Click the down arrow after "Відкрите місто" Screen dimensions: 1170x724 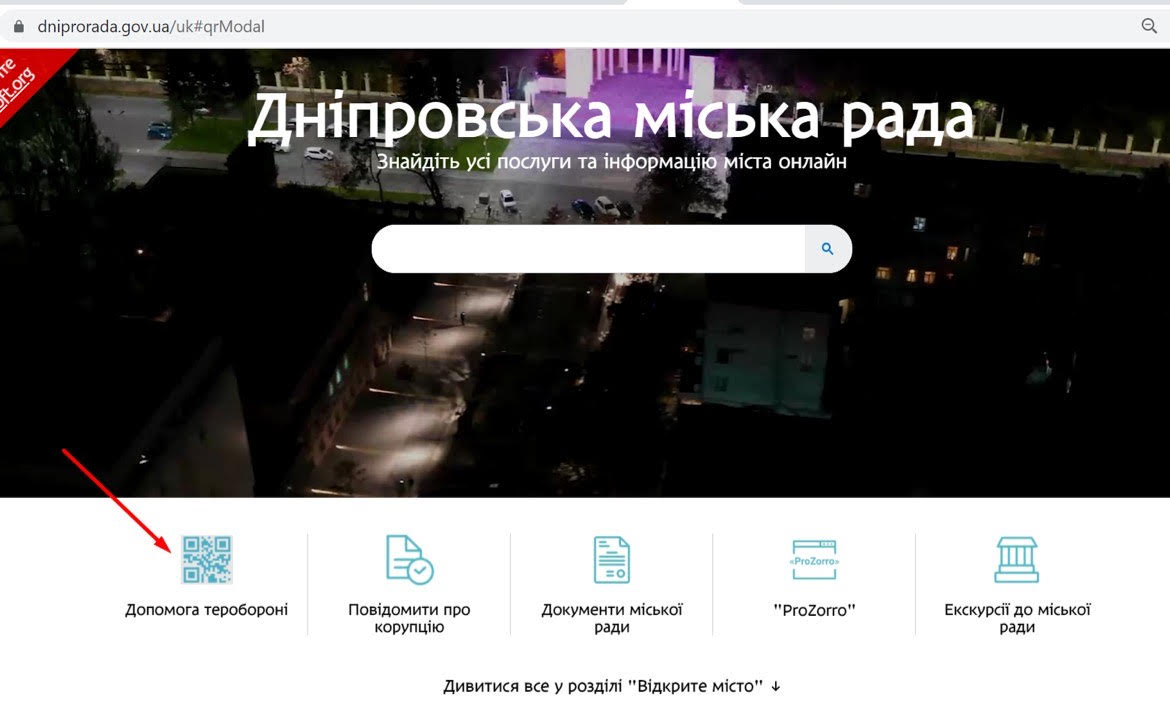pos(775,686)
